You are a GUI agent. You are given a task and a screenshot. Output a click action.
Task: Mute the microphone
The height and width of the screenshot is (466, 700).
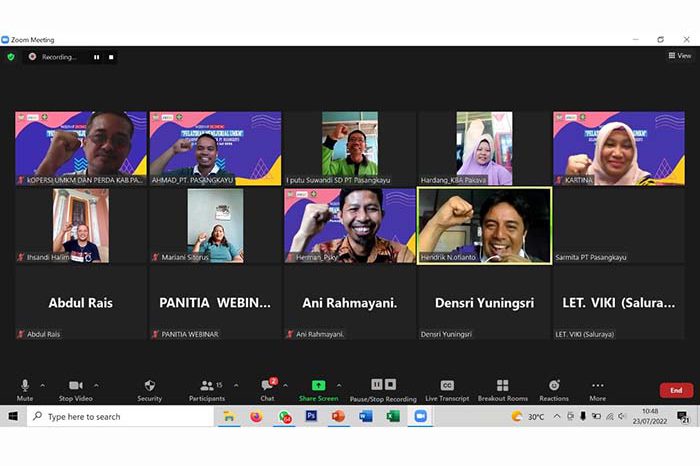[25, 389]
